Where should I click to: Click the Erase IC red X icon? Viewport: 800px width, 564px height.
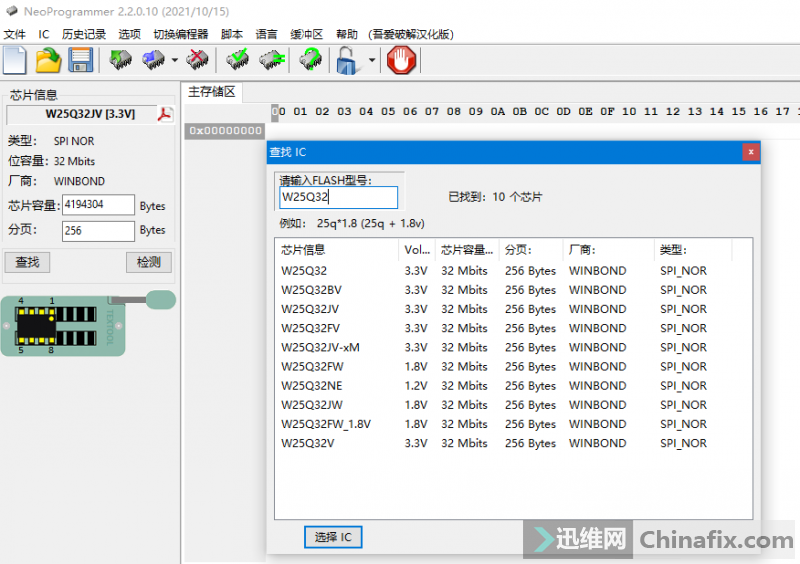coord(197,60)
